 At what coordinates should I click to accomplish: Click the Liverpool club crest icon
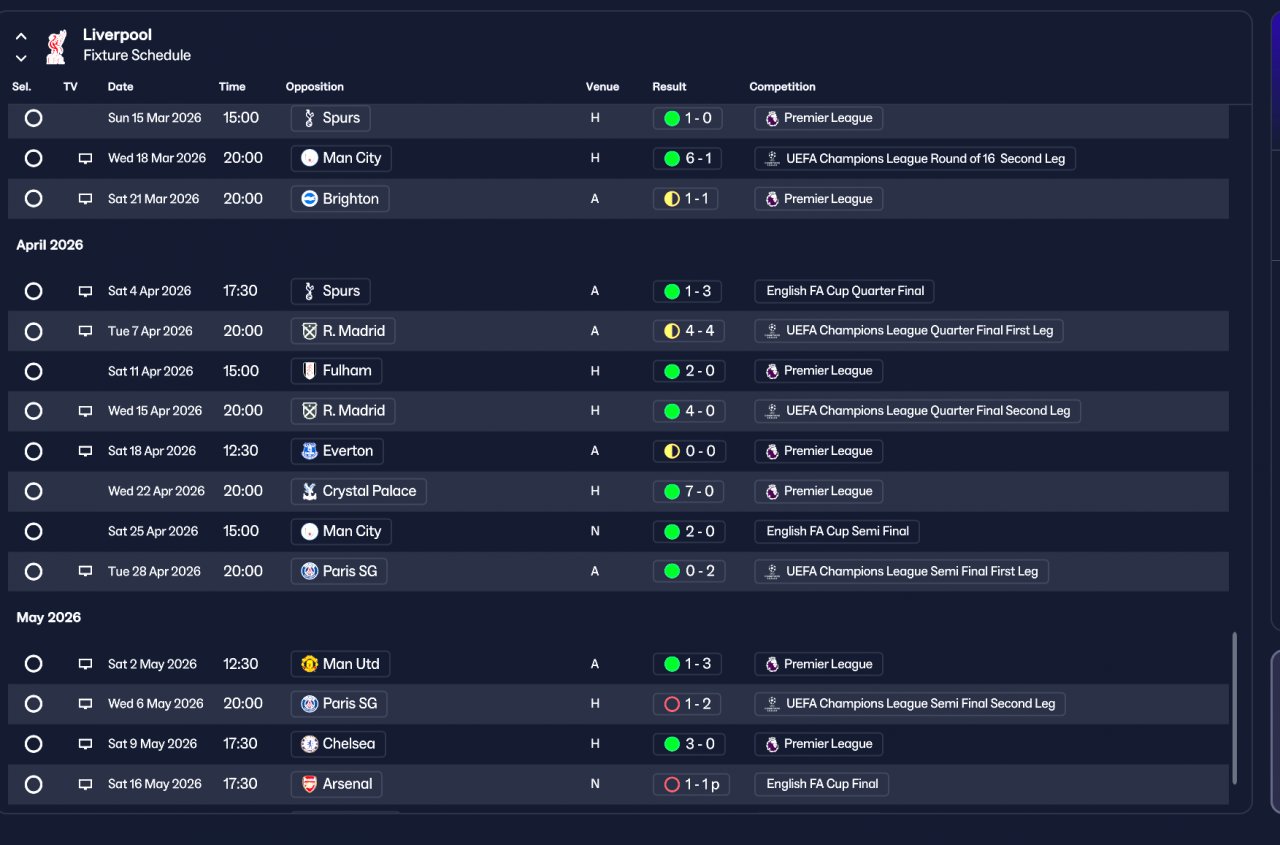pos(56,46)
